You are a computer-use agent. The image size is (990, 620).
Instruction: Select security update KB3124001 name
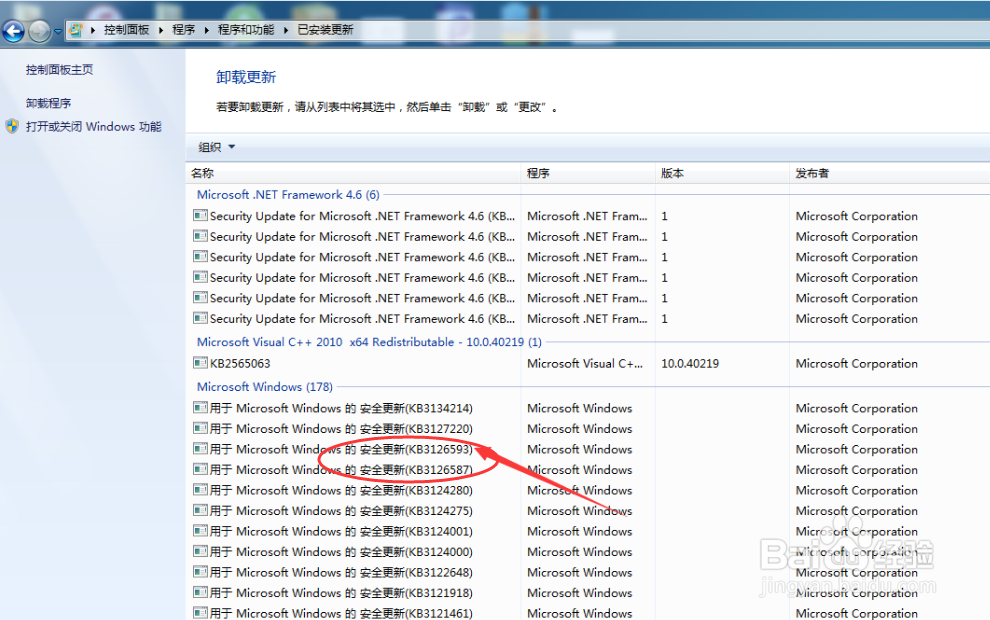click(x=341, y=531)
